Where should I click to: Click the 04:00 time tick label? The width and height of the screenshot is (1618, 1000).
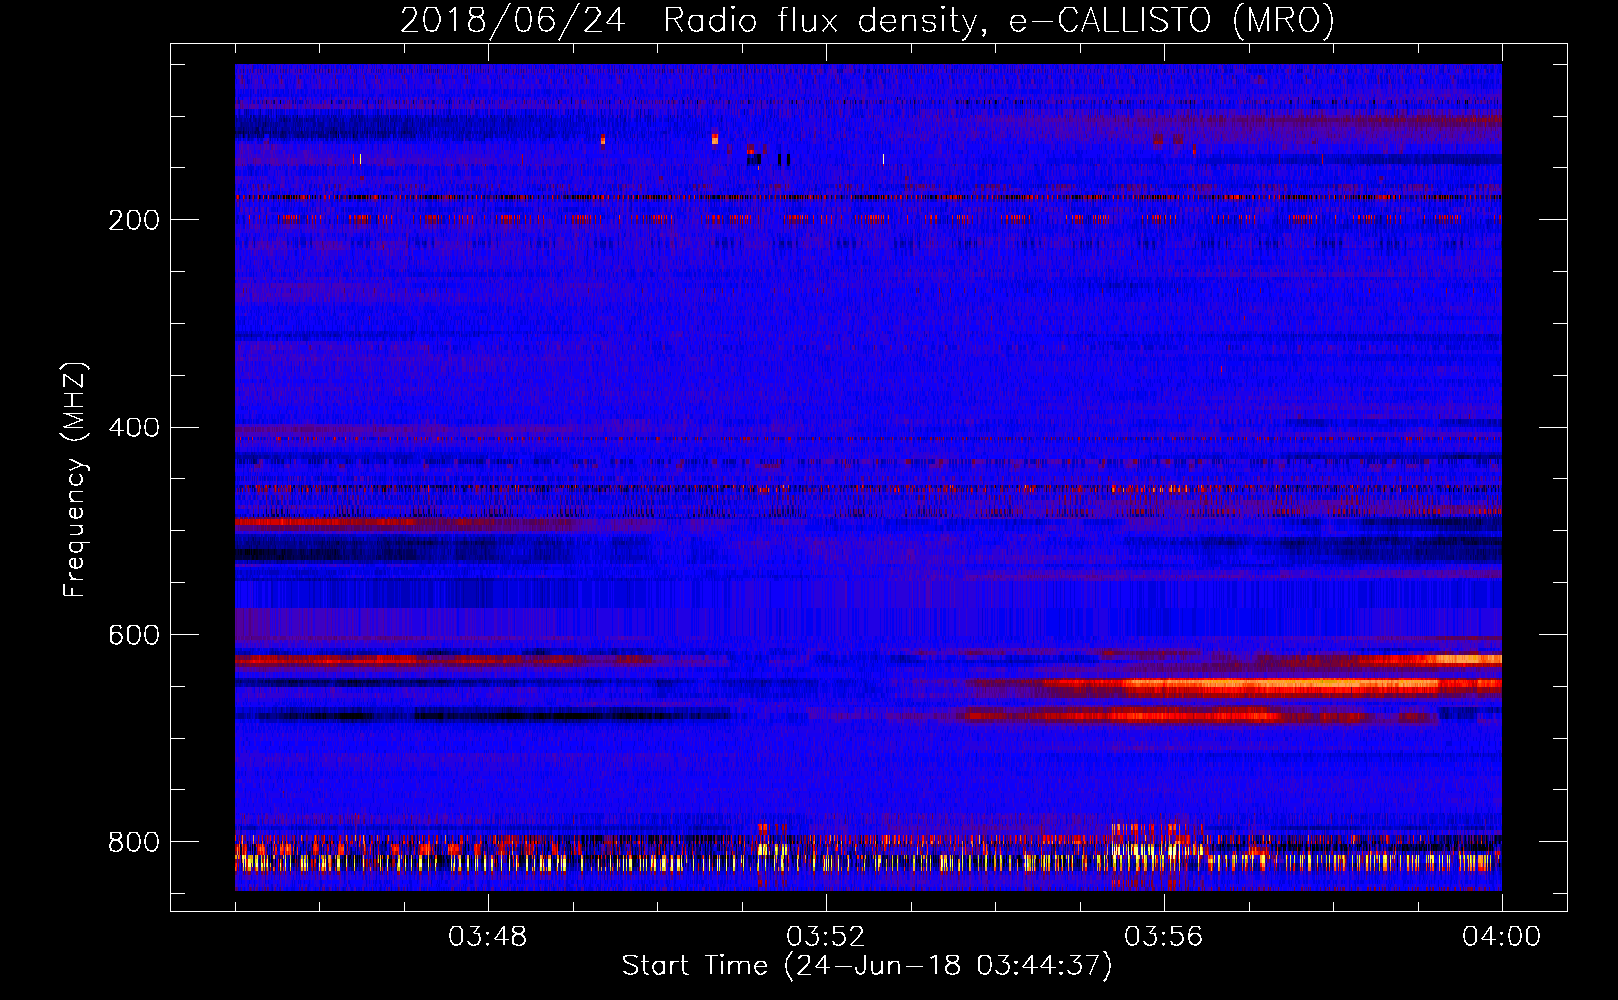pyautogui.click(x=1502, y=937)
